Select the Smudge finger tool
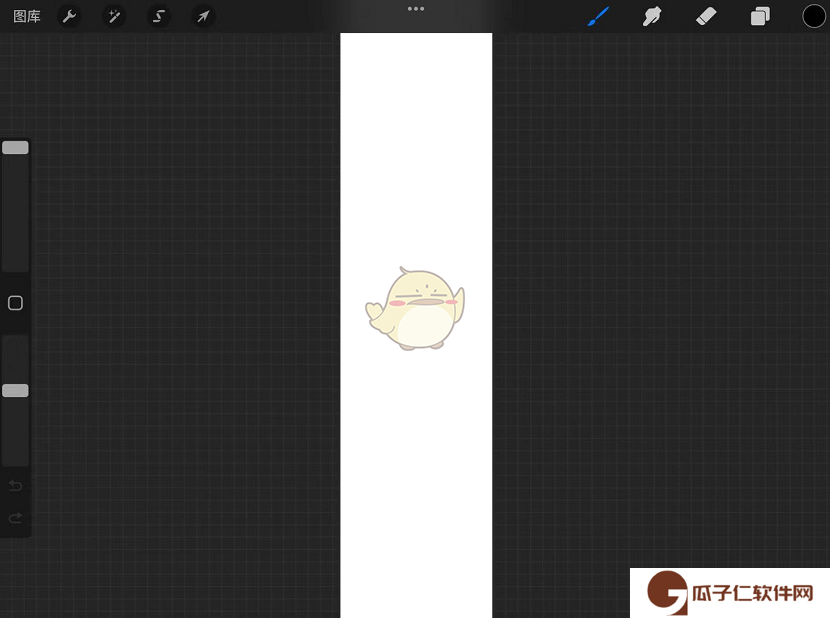 click(652, 16)
